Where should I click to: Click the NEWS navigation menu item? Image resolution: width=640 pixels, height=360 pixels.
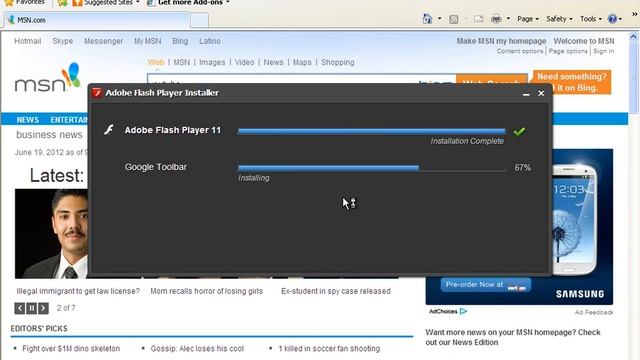[28, 120]
